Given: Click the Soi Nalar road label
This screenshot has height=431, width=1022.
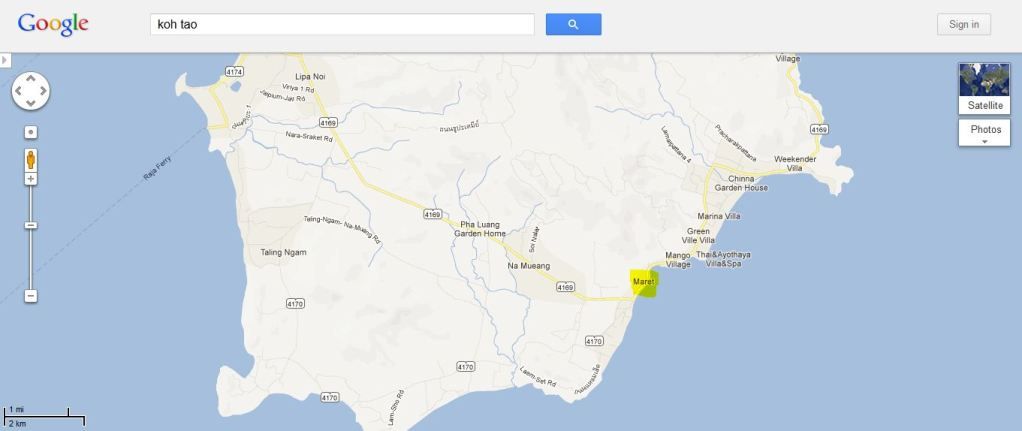Looking at the screenshot, I should click(534, 239).
